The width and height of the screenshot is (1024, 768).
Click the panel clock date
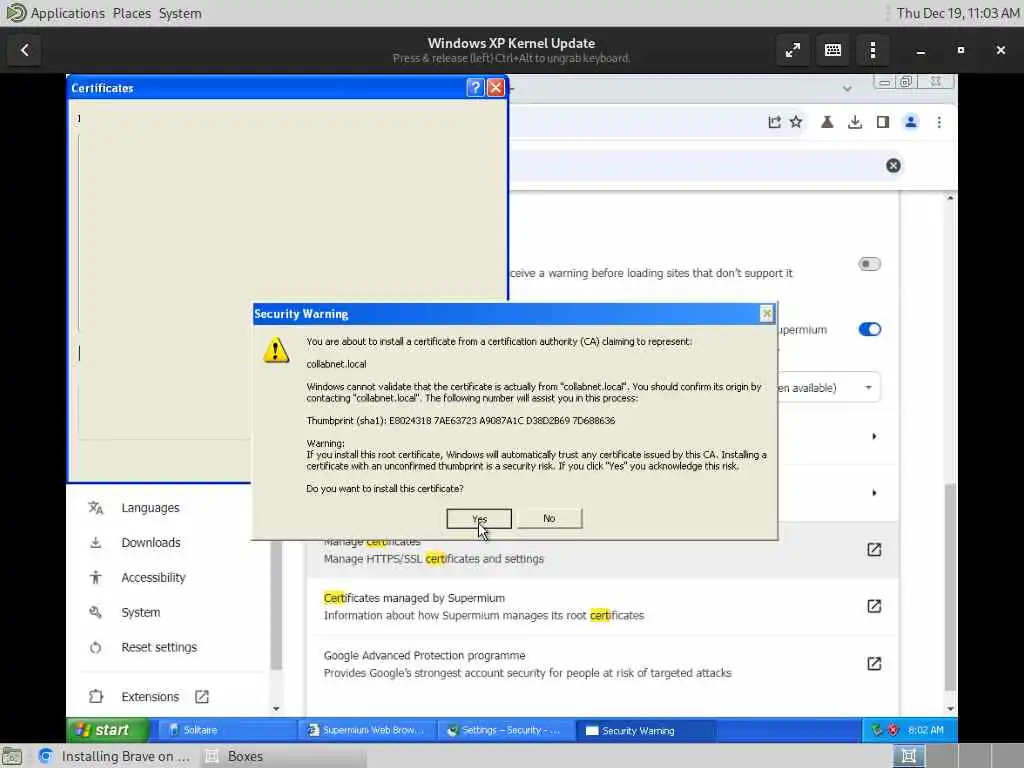957,13
